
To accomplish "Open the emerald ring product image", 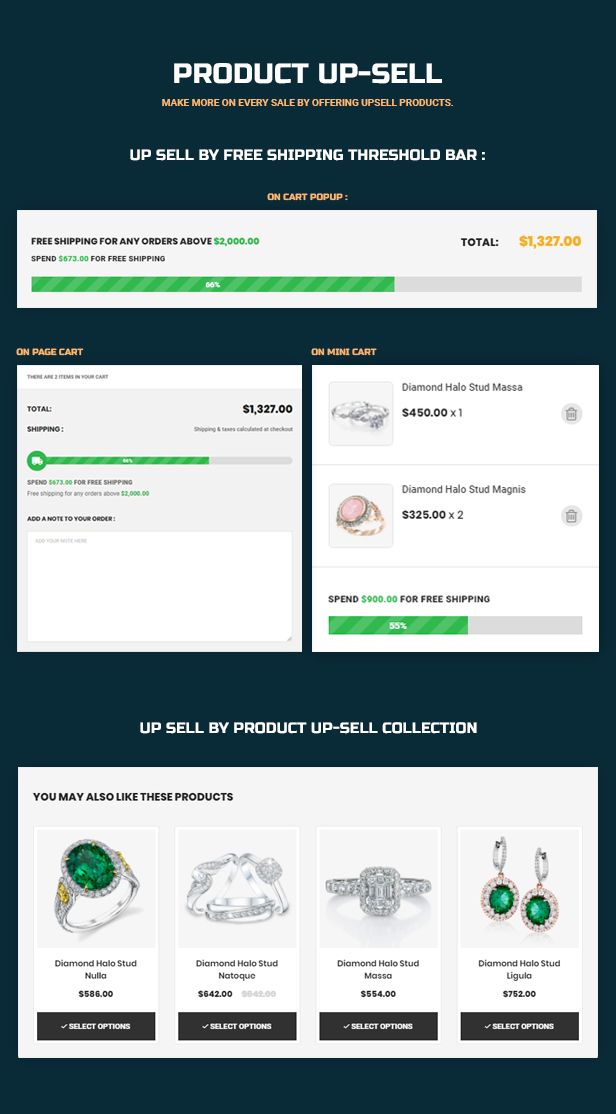I will 96,888.
